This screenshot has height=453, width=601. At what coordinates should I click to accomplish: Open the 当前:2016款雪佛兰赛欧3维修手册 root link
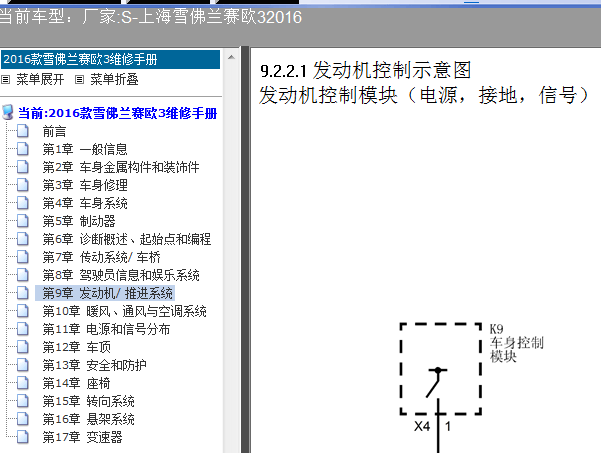118,113
